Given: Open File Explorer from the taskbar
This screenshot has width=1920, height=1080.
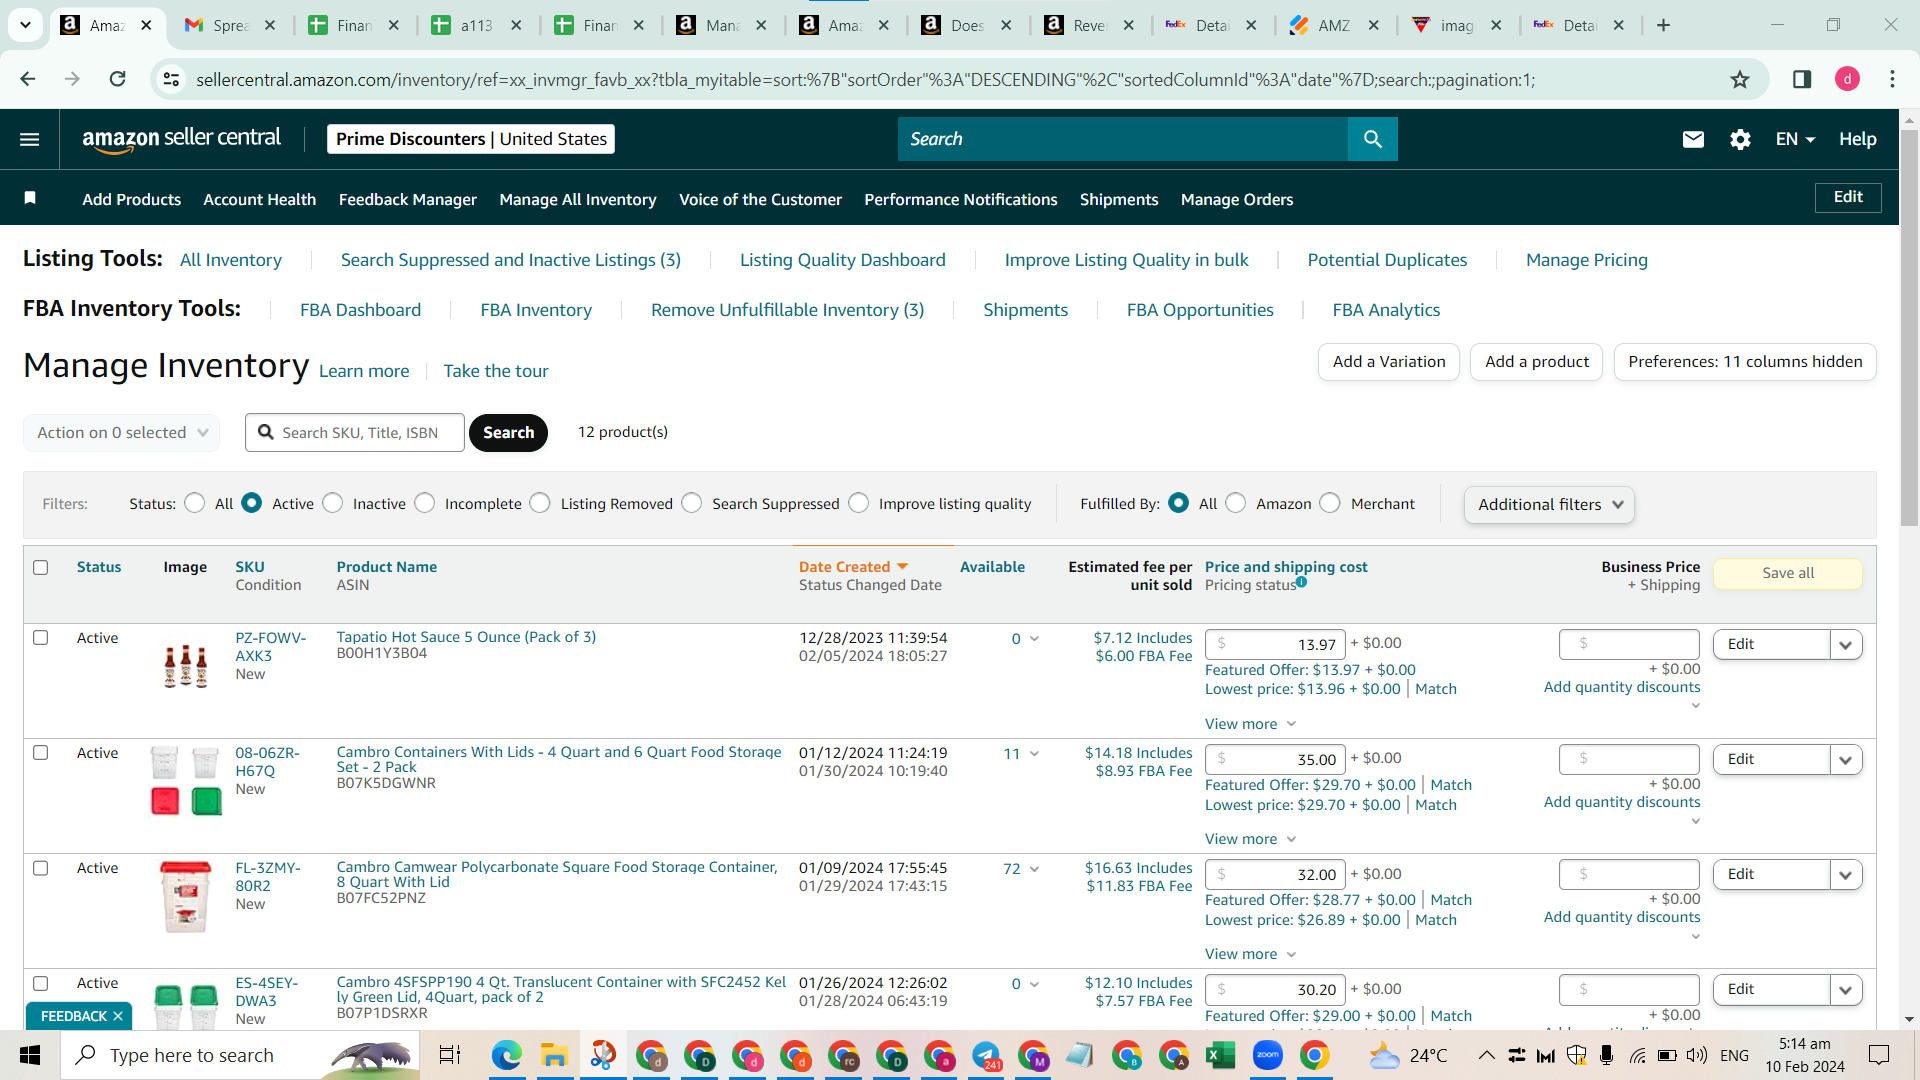Looking at the screenshot, I should pyautogui.click(x=554, y=1055).
